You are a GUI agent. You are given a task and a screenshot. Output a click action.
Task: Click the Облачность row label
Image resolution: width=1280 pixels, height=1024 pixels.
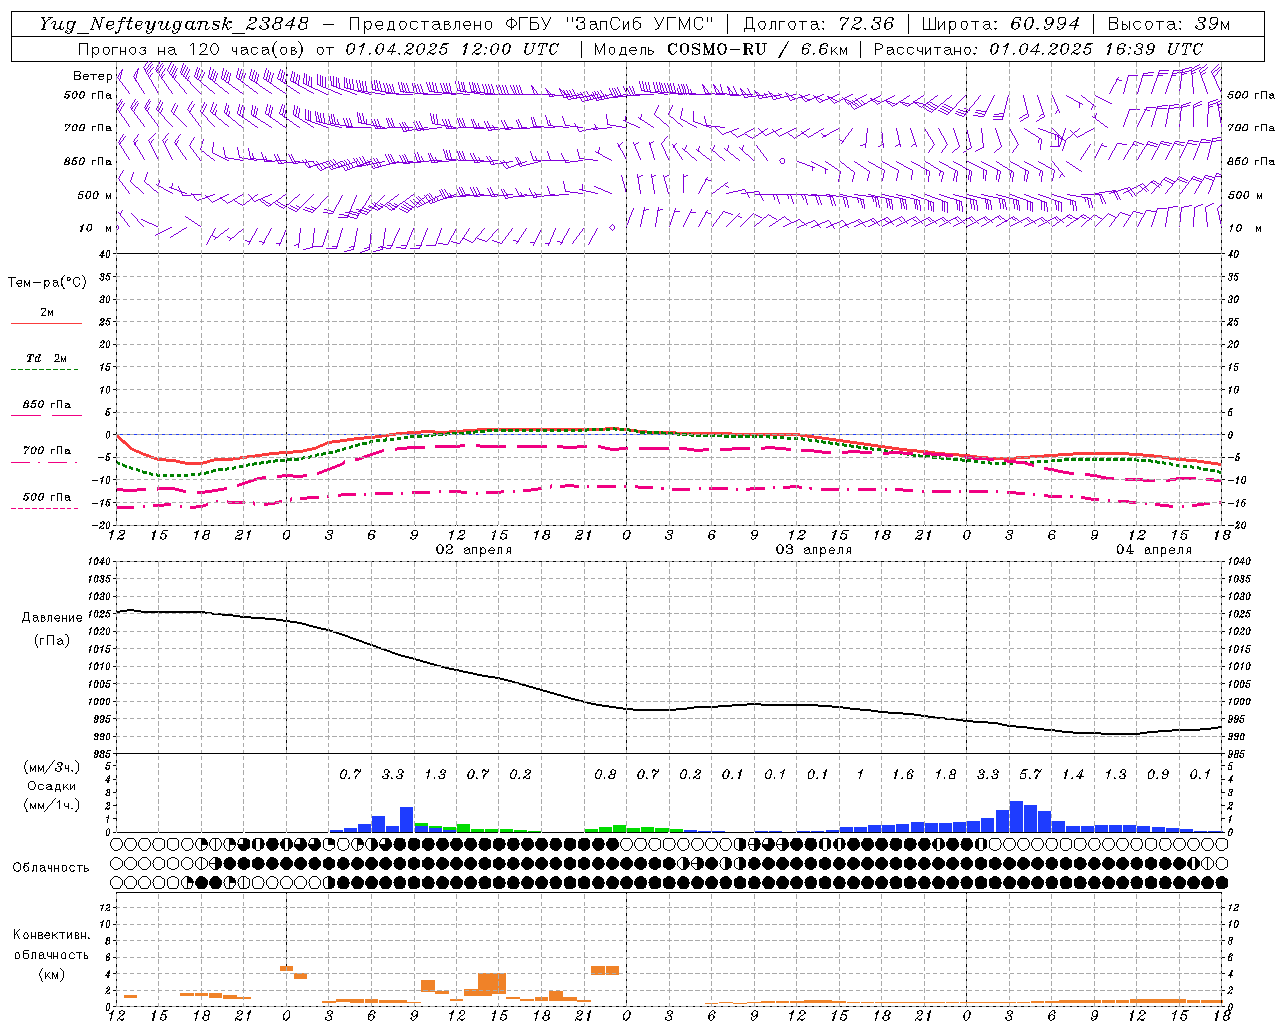point(51,867)
